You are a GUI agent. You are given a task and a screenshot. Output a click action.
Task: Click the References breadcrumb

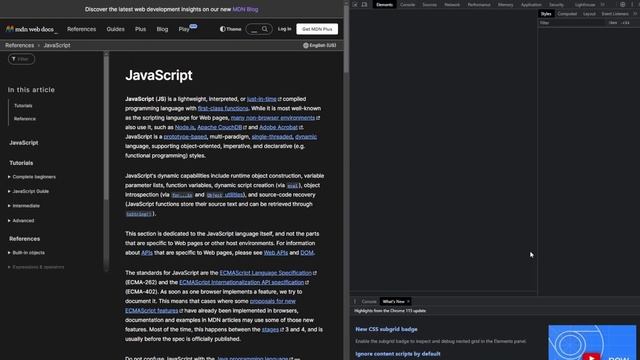point(20,45)
